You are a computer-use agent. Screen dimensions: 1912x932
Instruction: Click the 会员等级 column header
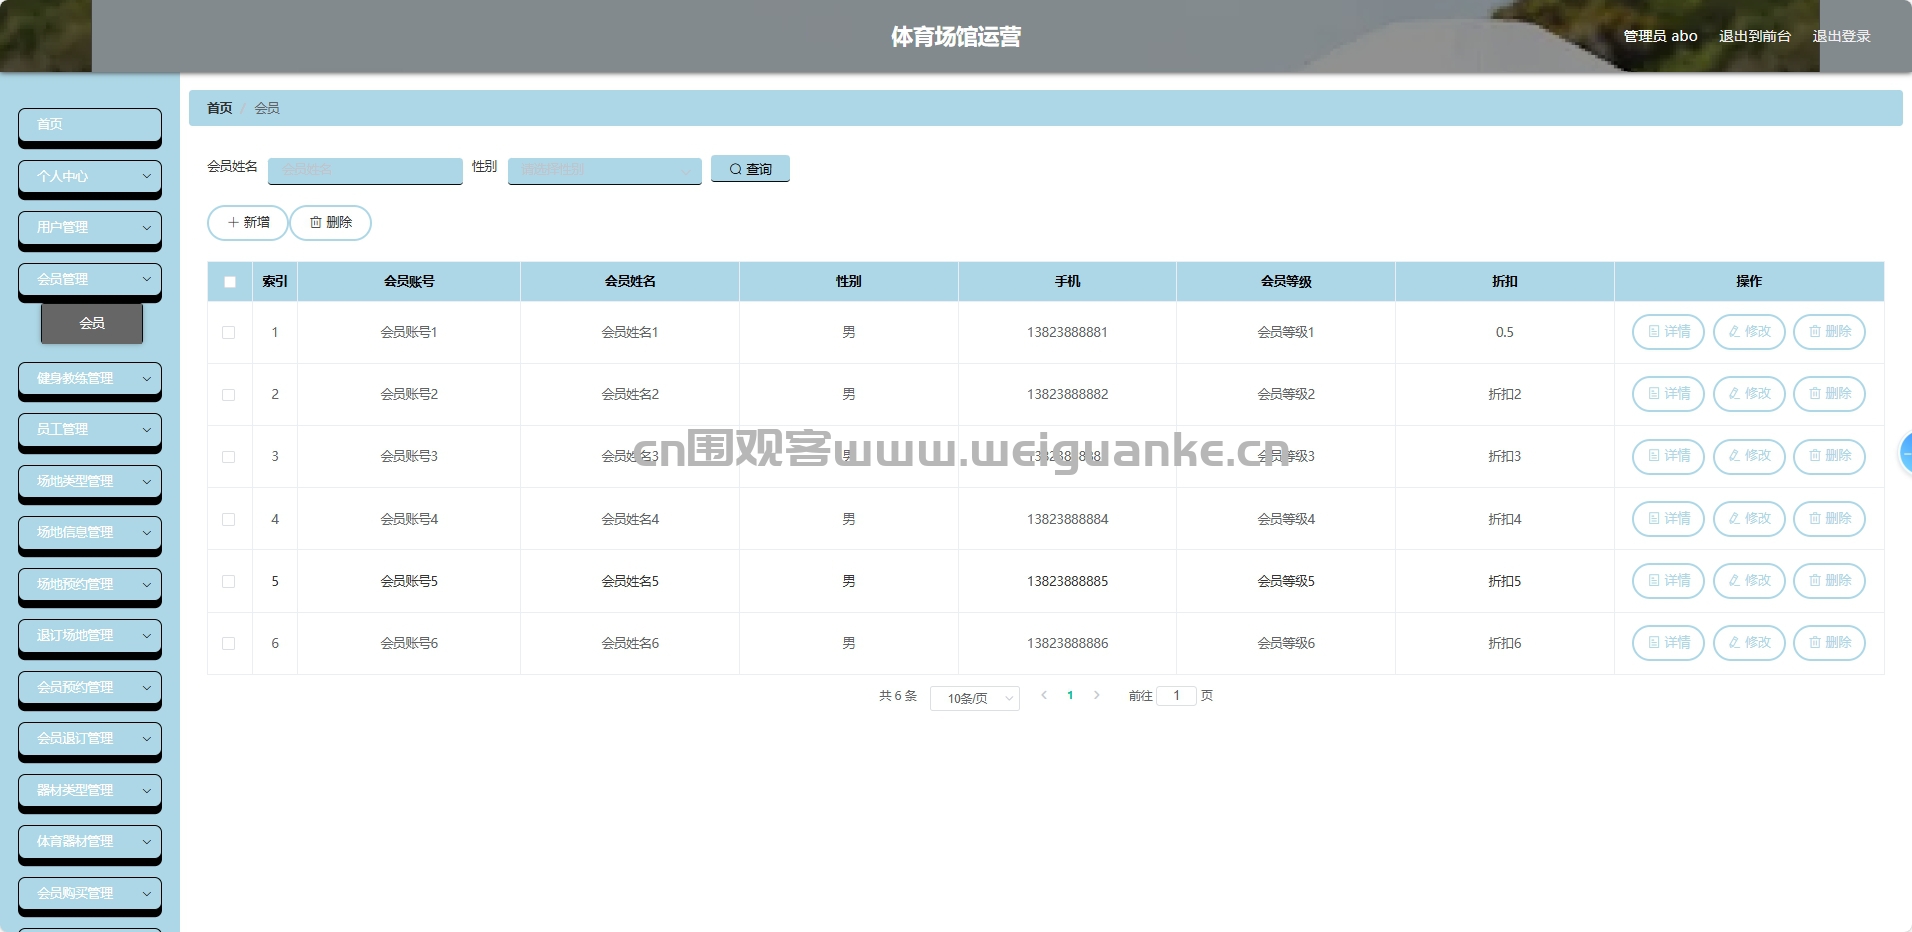[x=1286, y=282]
